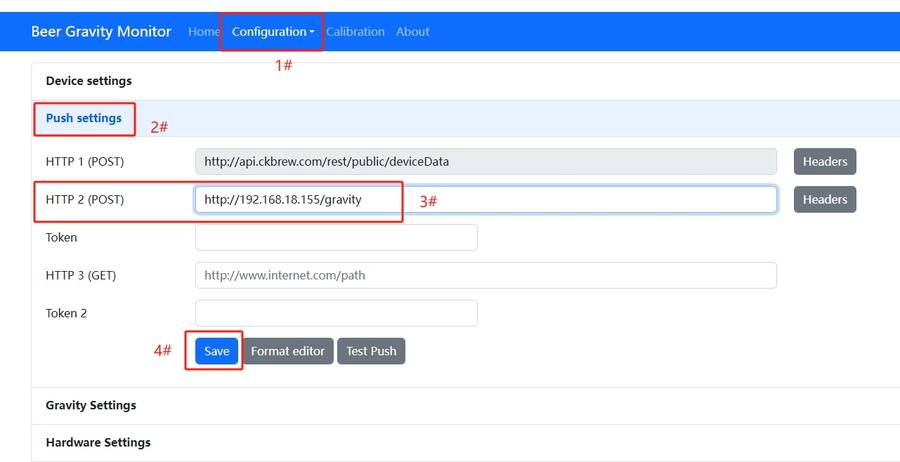The width and height of the screenshot is (900, 462).
Task: Open the Calibration page
Action: pos(355,32)
